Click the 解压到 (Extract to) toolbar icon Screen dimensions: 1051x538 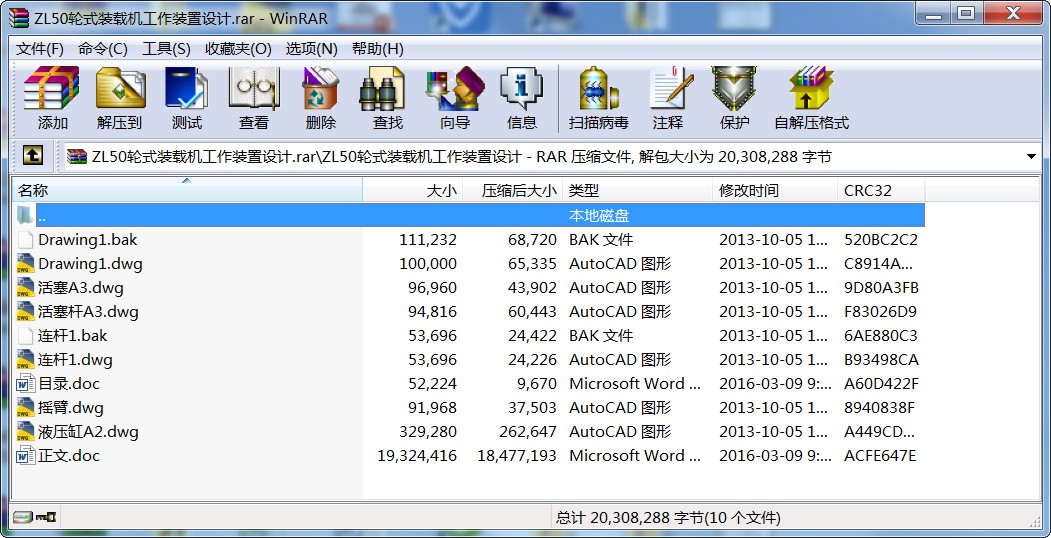point(120,88)
